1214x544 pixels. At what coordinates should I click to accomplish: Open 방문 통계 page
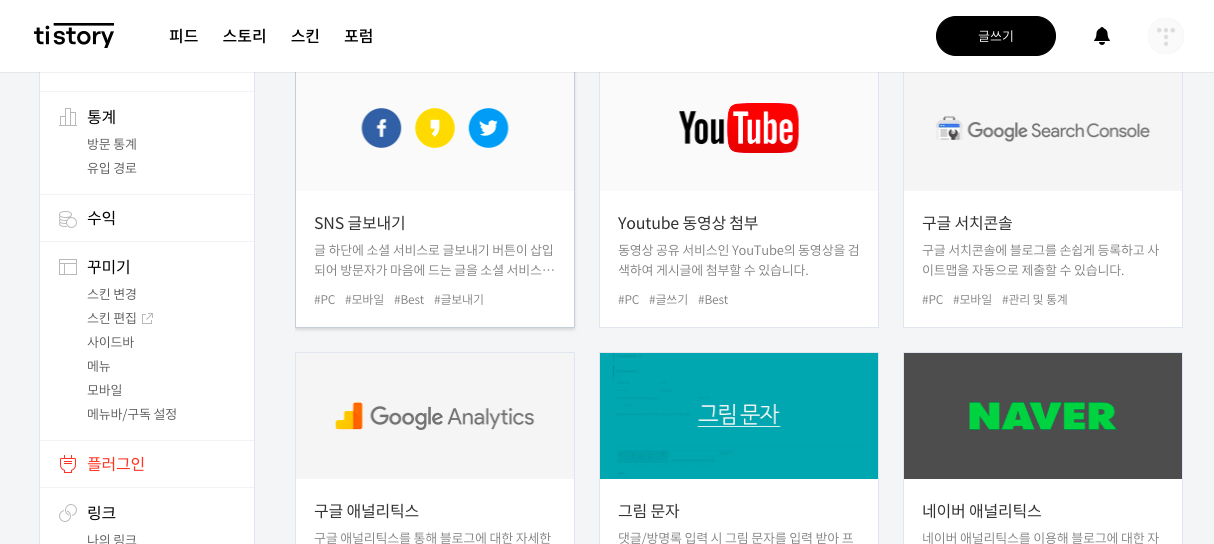pos(112,144)
